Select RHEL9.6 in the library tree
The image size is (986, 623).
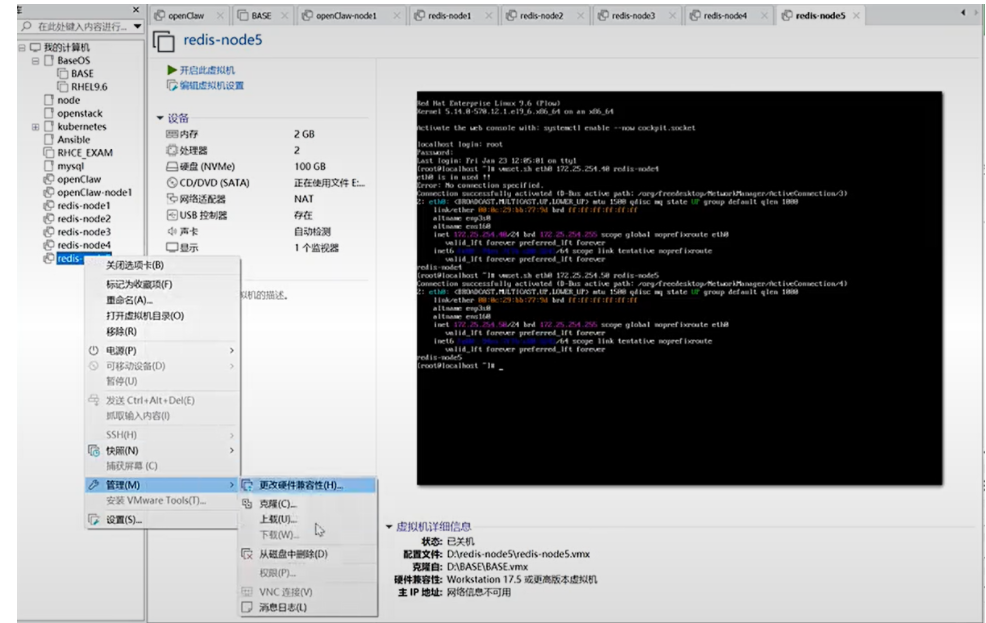(89, 87)
